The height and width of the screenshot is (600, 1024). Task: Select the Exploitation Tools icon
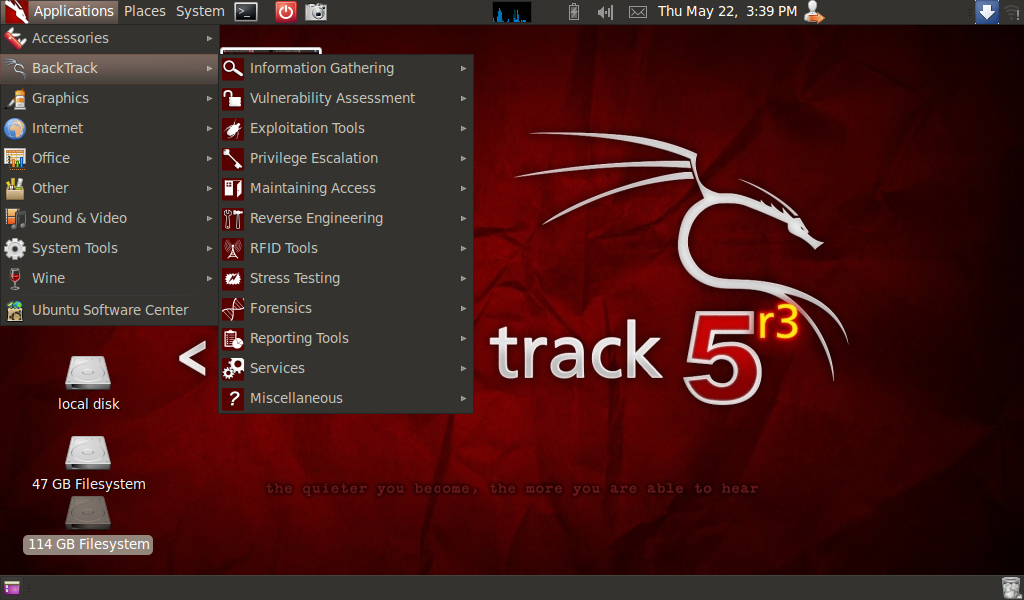point(233,128)
